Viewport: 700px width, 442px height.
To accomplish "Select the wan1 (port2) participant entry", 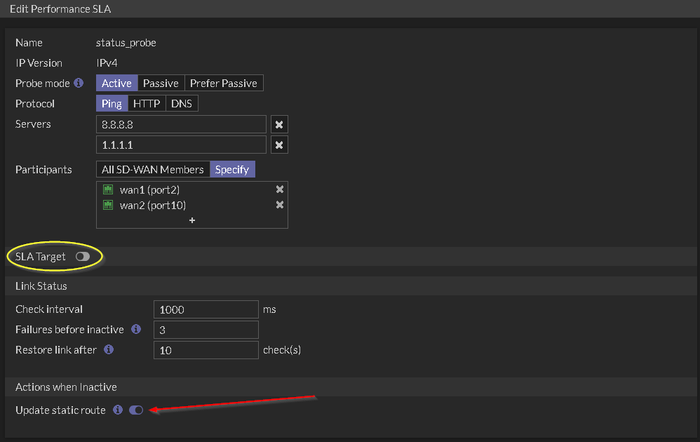I will click(x=150, y=189).
